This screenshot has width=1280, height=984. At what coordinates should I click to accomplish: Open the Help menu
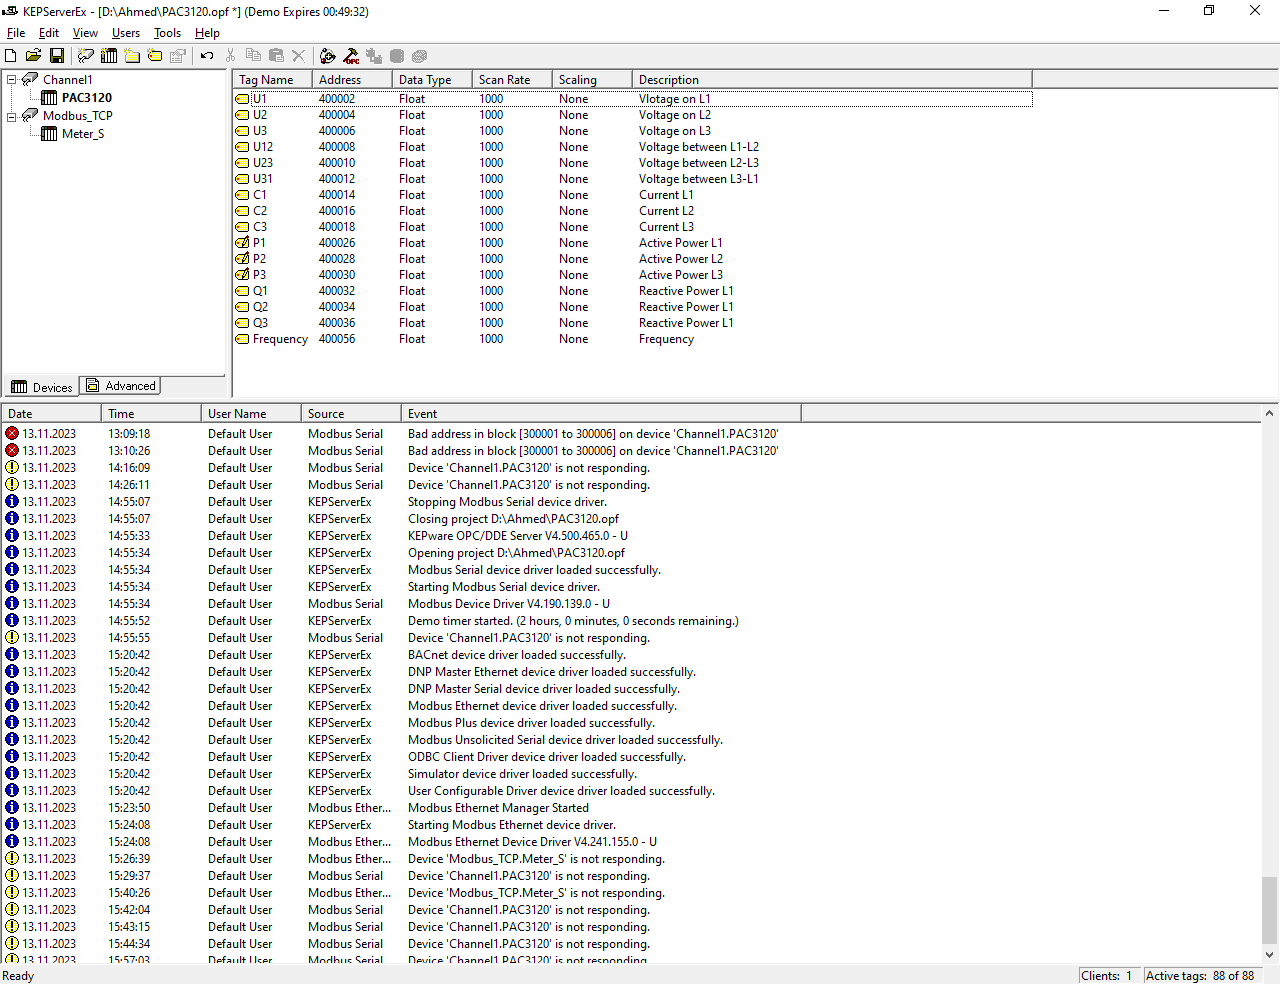point(207,33)
